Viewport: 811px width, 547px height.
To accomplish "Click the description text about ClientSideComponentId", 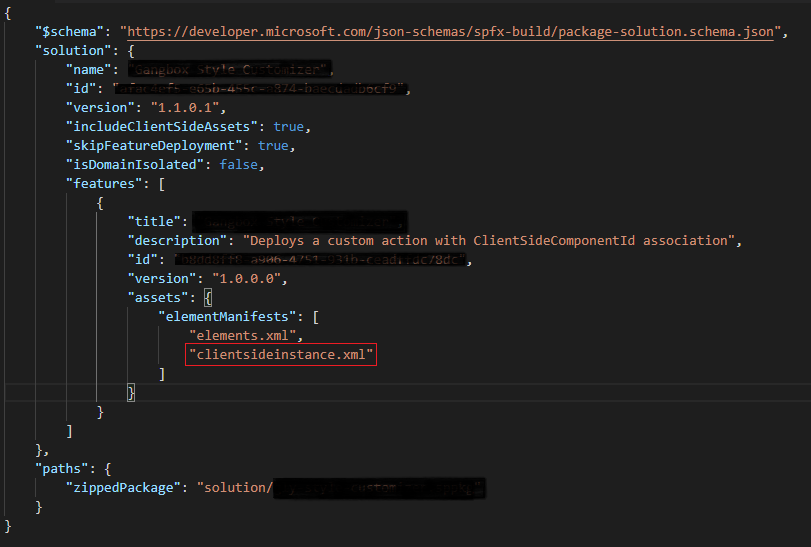I will tap(489, 240).
